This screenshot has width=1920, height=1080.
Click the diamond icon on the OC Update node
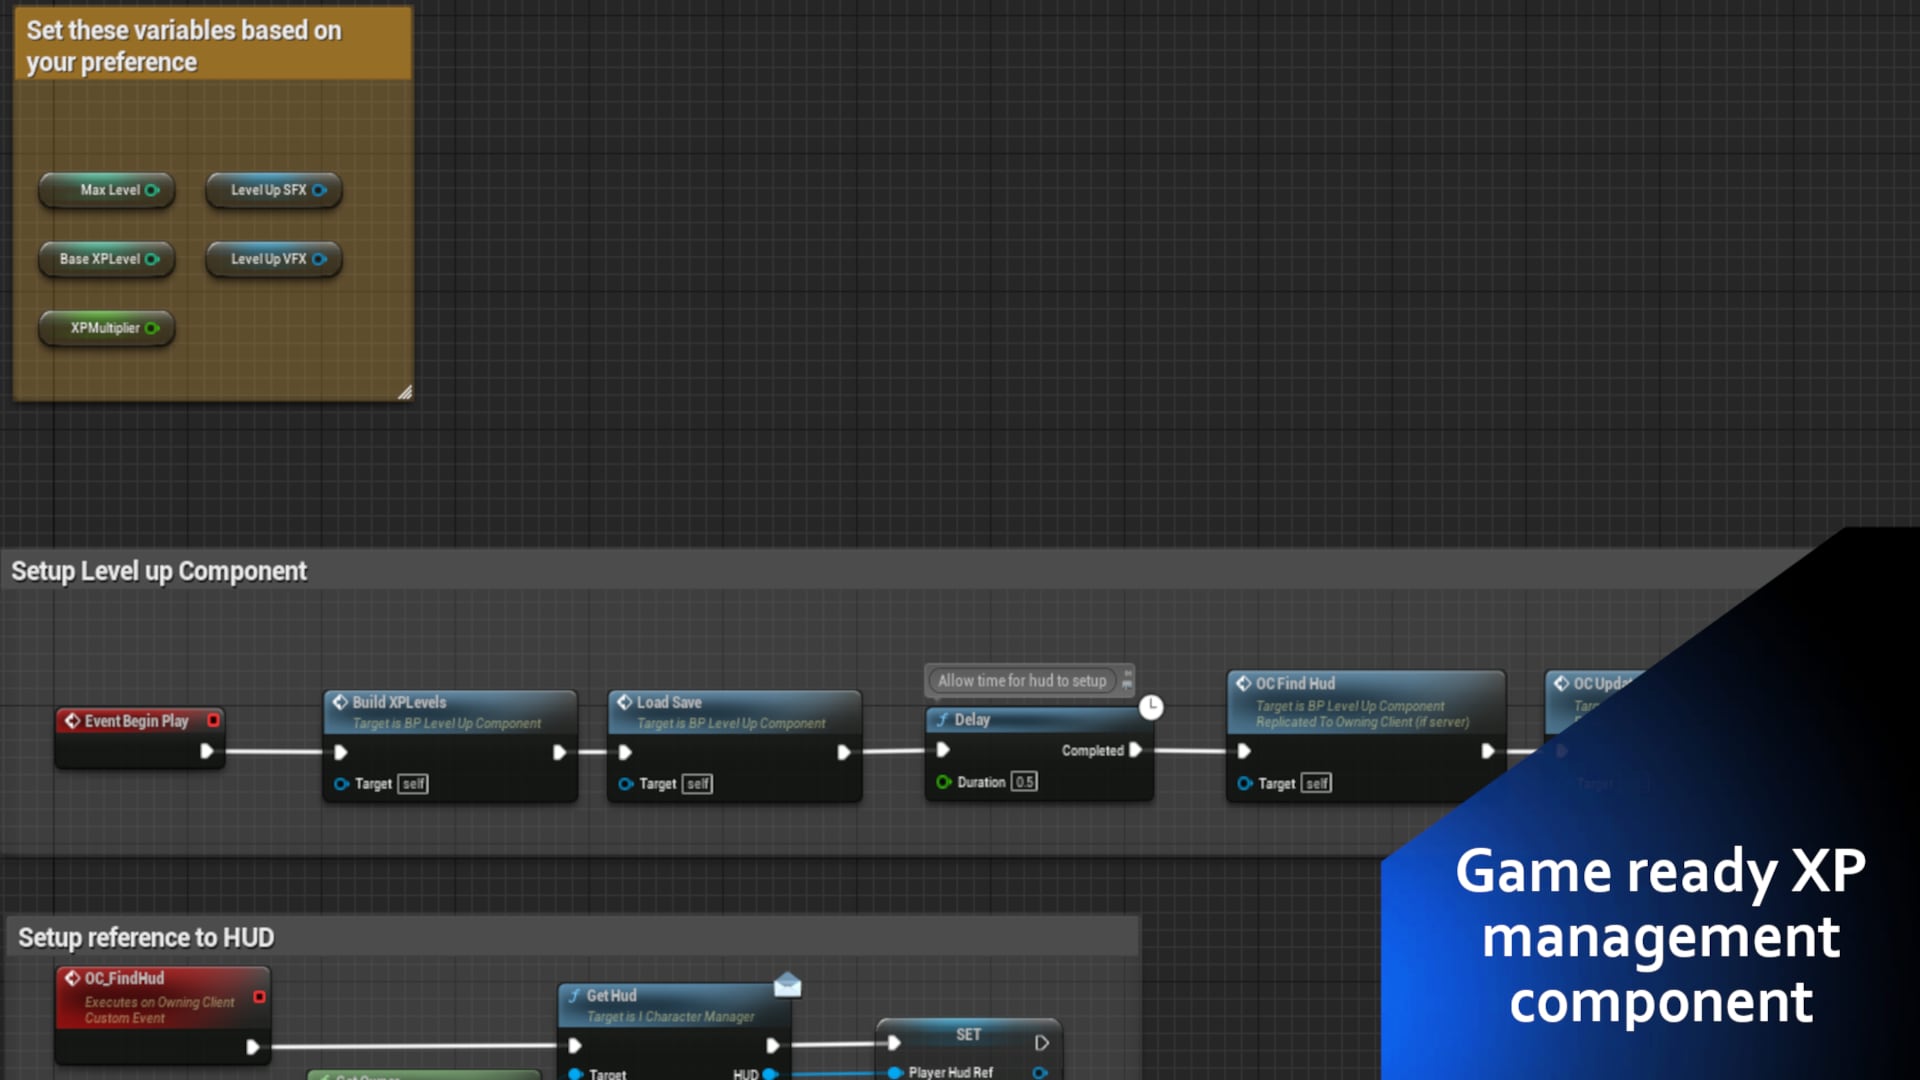click(1562, 684)
